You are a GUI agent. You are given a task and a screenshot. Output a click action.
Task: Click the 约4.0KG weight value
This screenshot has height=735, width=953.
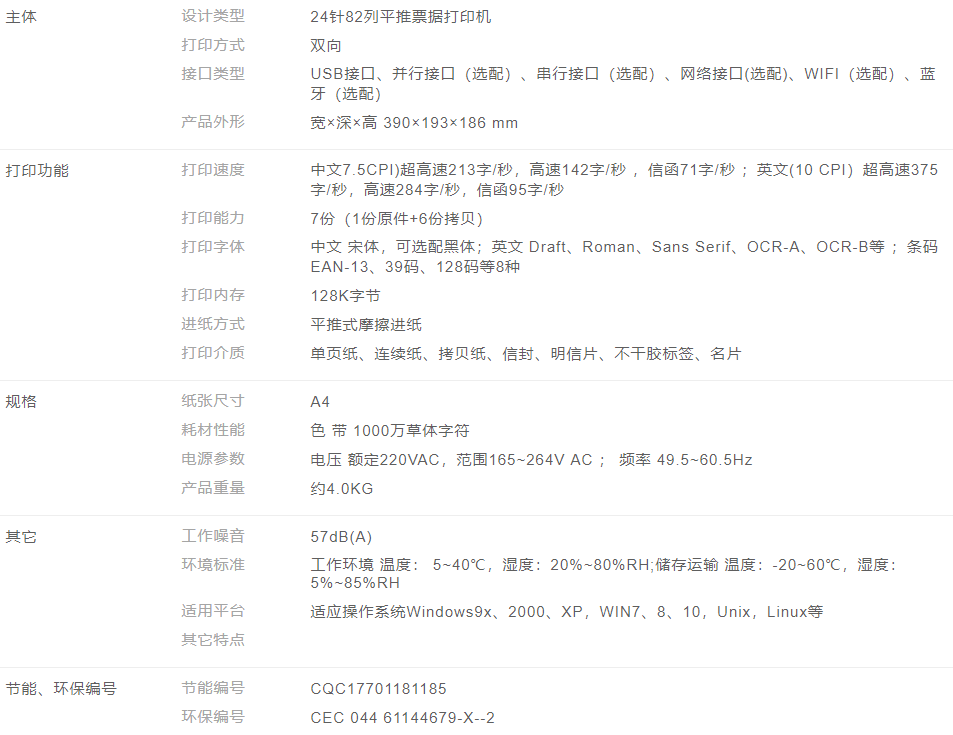point(341,489)
